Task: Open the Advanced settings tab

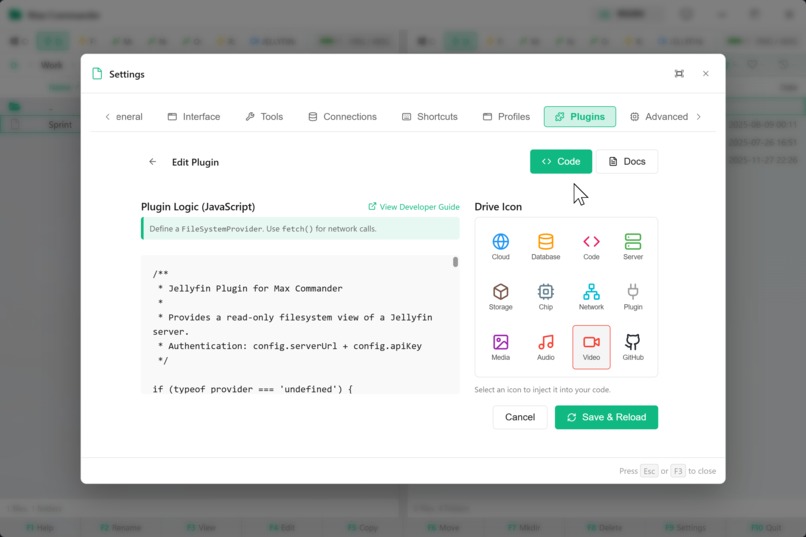Action: click(x=659, y=117)
